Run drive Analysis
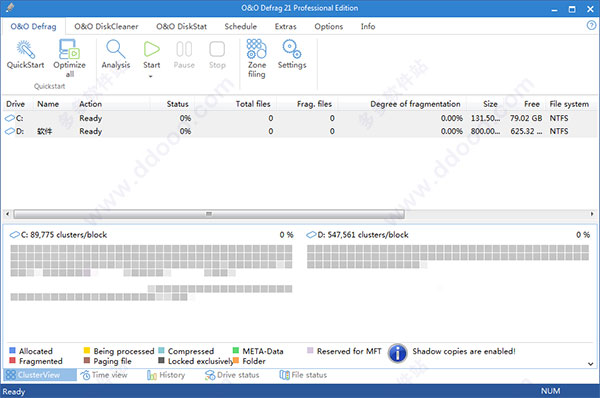 [116, 54]
